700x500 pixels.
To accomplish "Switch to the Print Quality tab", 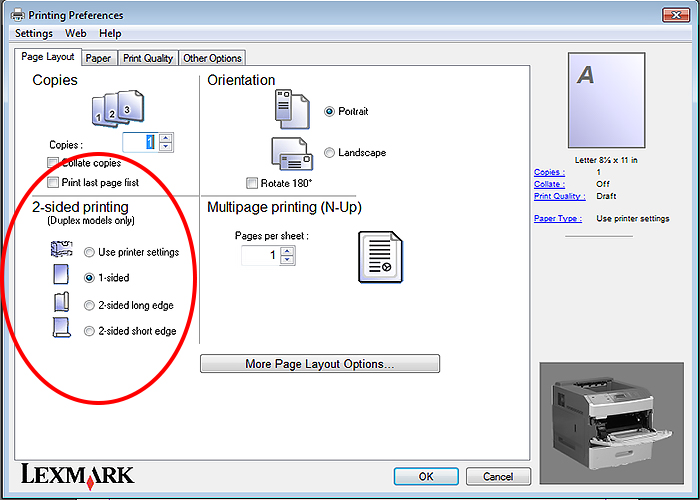I will click(x=148, y=58).
